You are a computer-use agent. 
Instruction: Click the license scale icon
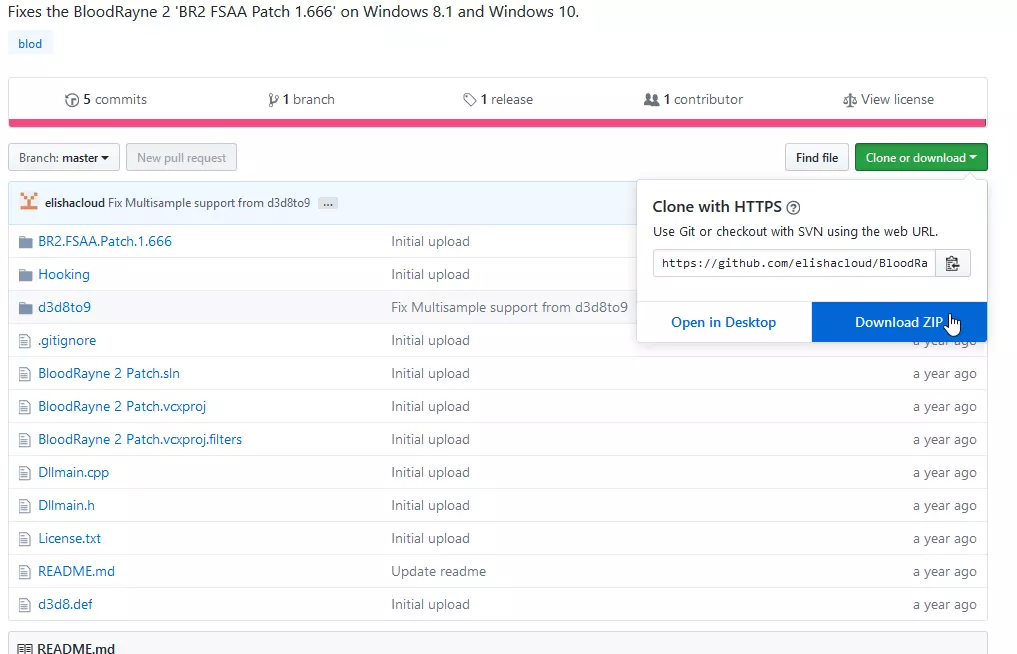pos(849,100)
